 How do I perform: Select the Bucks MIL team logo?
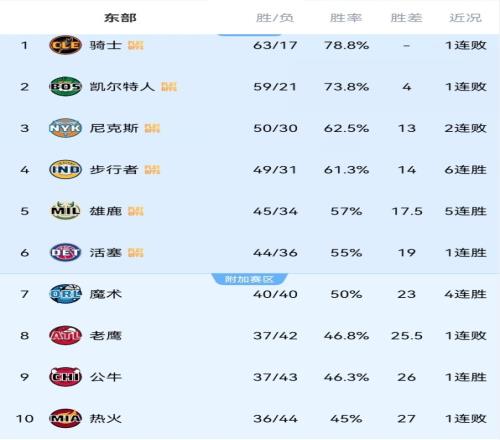65,211
